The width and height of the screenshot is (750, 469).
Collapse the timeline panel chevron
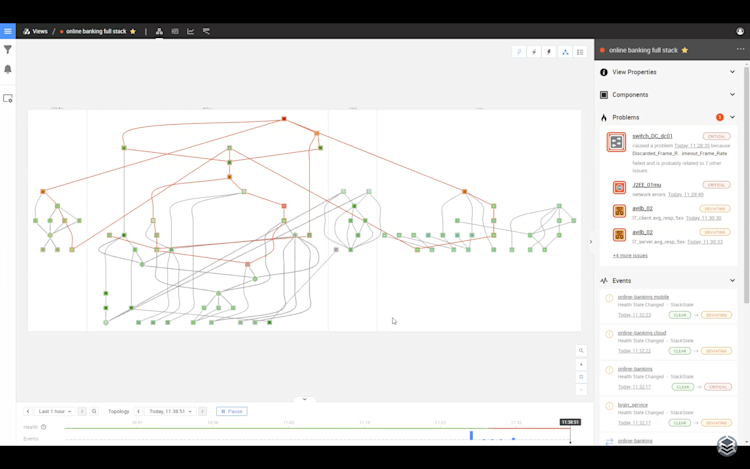click(304, 399)
